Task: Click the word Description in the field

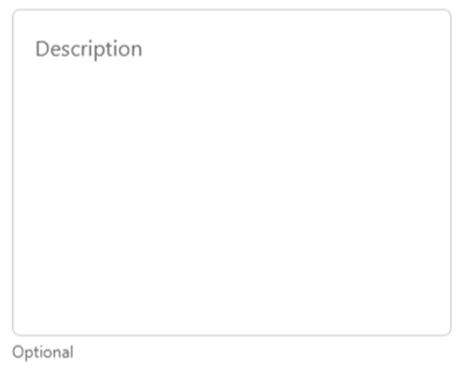Action: 89,49
